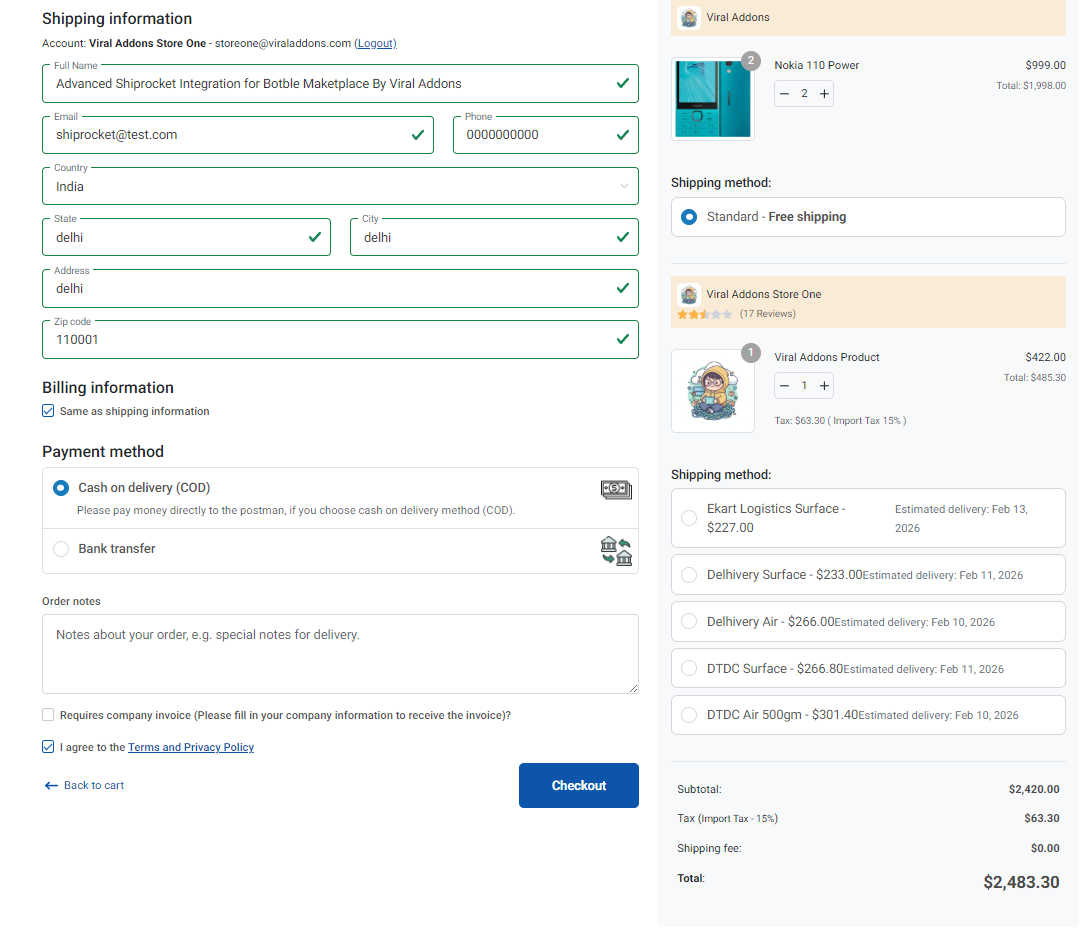Select Bank transfer payment method
The height and width of the screenshot is (929, 1081).
pyautogui.click(x=61, y=549)
